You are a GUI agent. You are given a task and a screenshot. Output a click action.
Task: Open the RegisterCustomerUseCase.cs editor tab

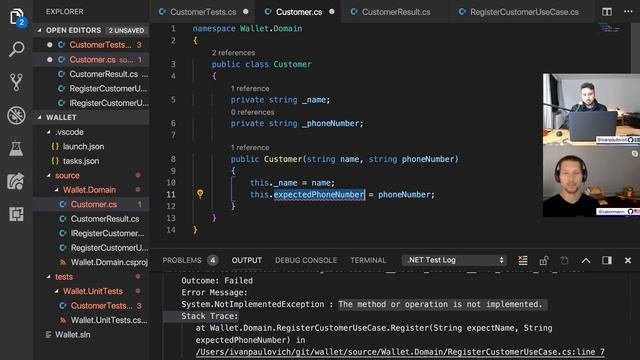524,12
